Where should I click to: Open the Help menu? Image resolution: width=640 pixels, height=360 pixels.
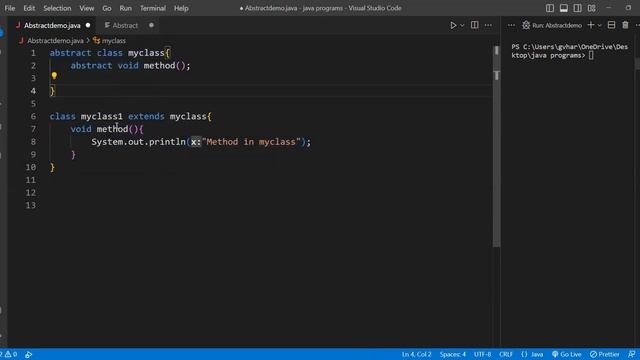coord(181,8)
